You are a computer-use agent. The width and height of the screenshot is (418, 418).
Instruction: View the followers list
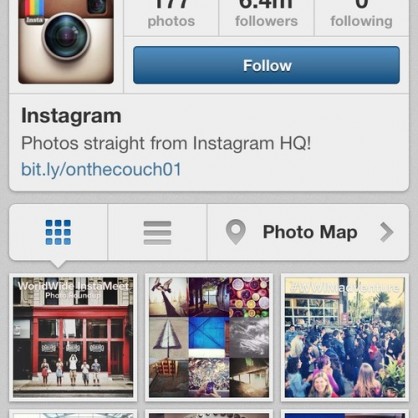(x=266, y=16)
